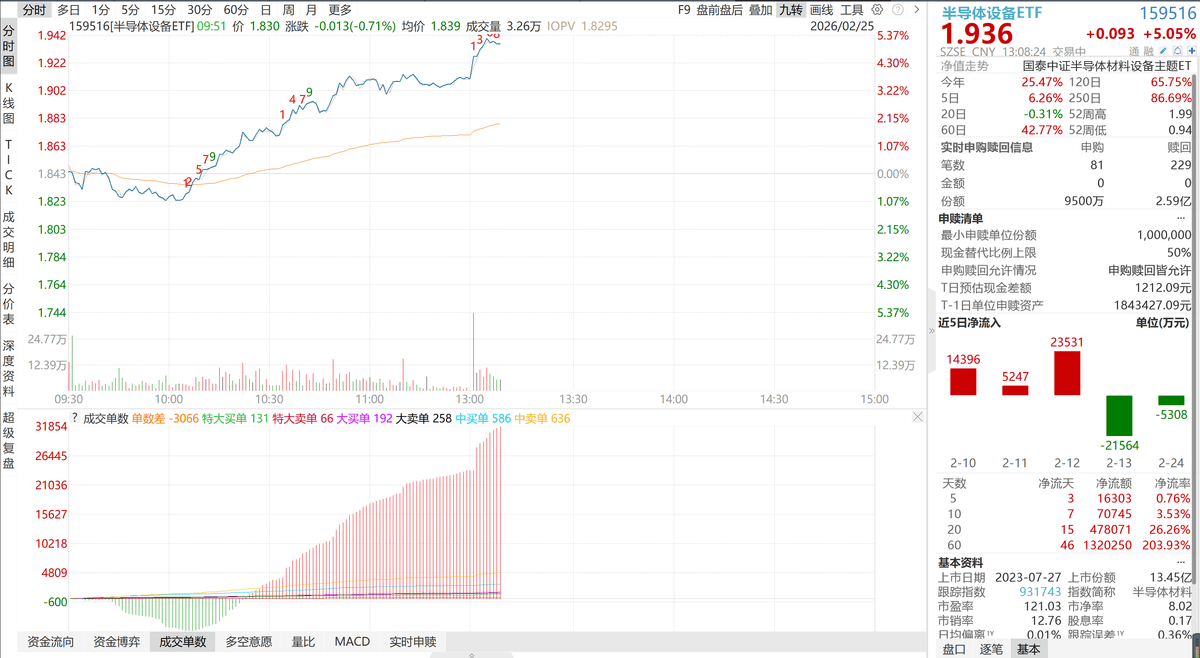
Task: Switch to the 资金流向 tab
Action: point(49,641)
